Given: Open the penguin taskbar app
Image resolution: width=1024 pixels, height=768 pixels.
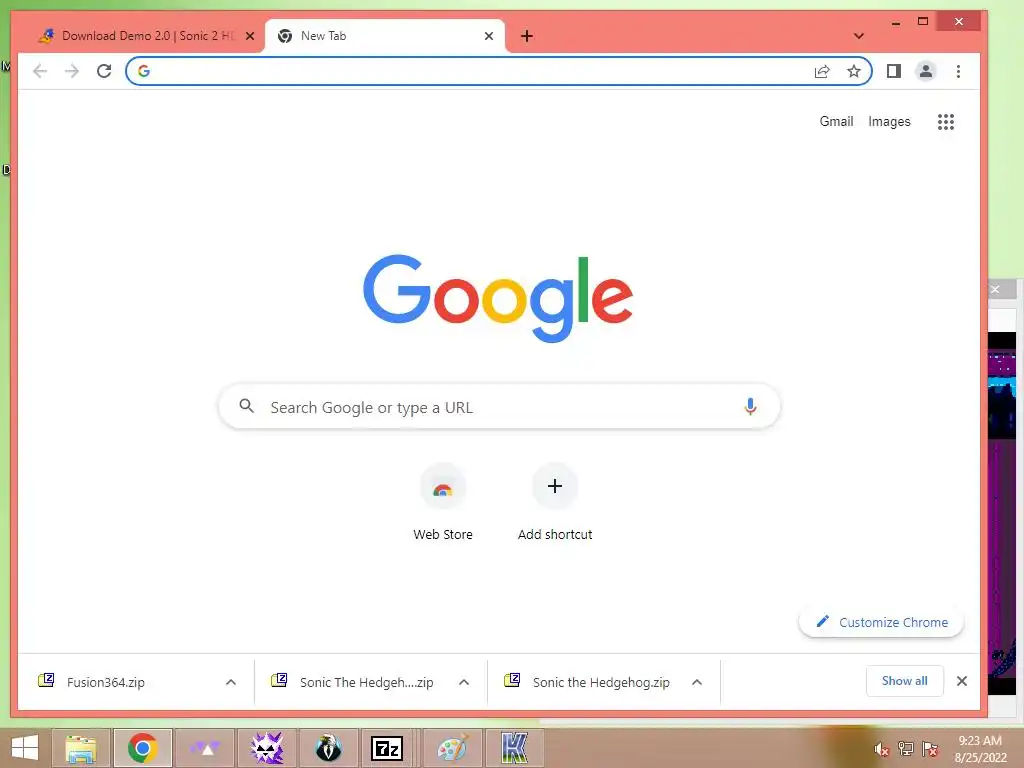Looking at the screenshot, I should 328,748.
